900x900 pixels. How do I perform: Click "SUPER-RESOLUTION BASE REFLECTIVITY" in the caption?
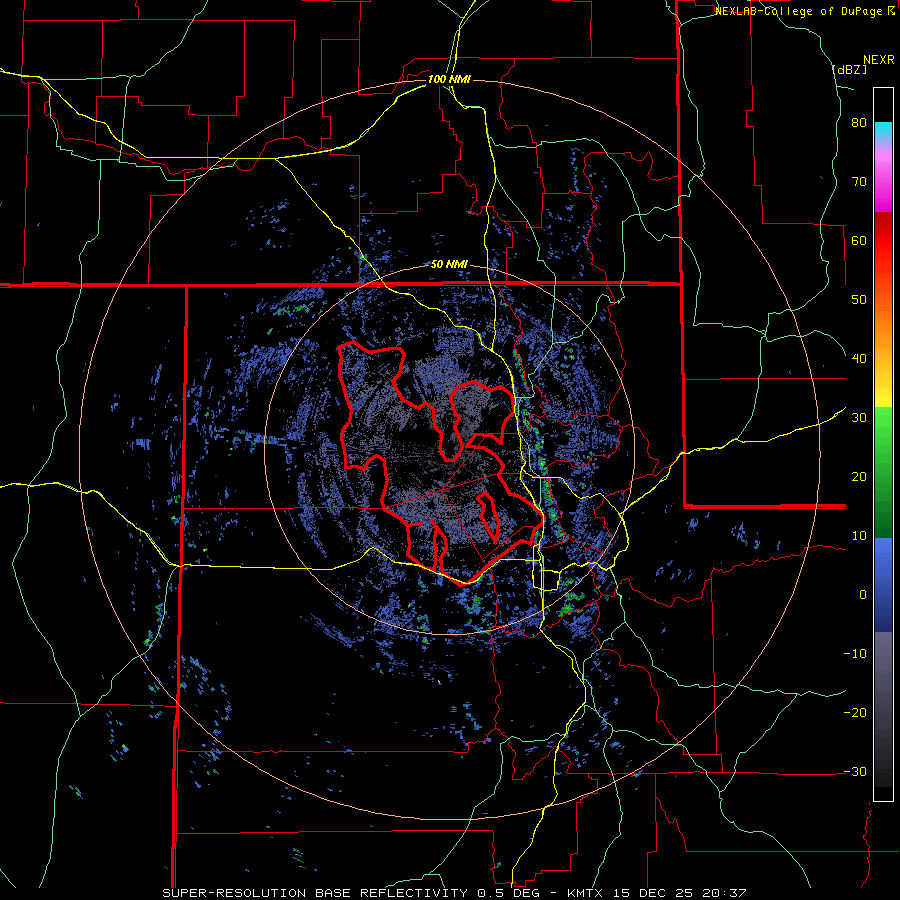click(315, 893)
